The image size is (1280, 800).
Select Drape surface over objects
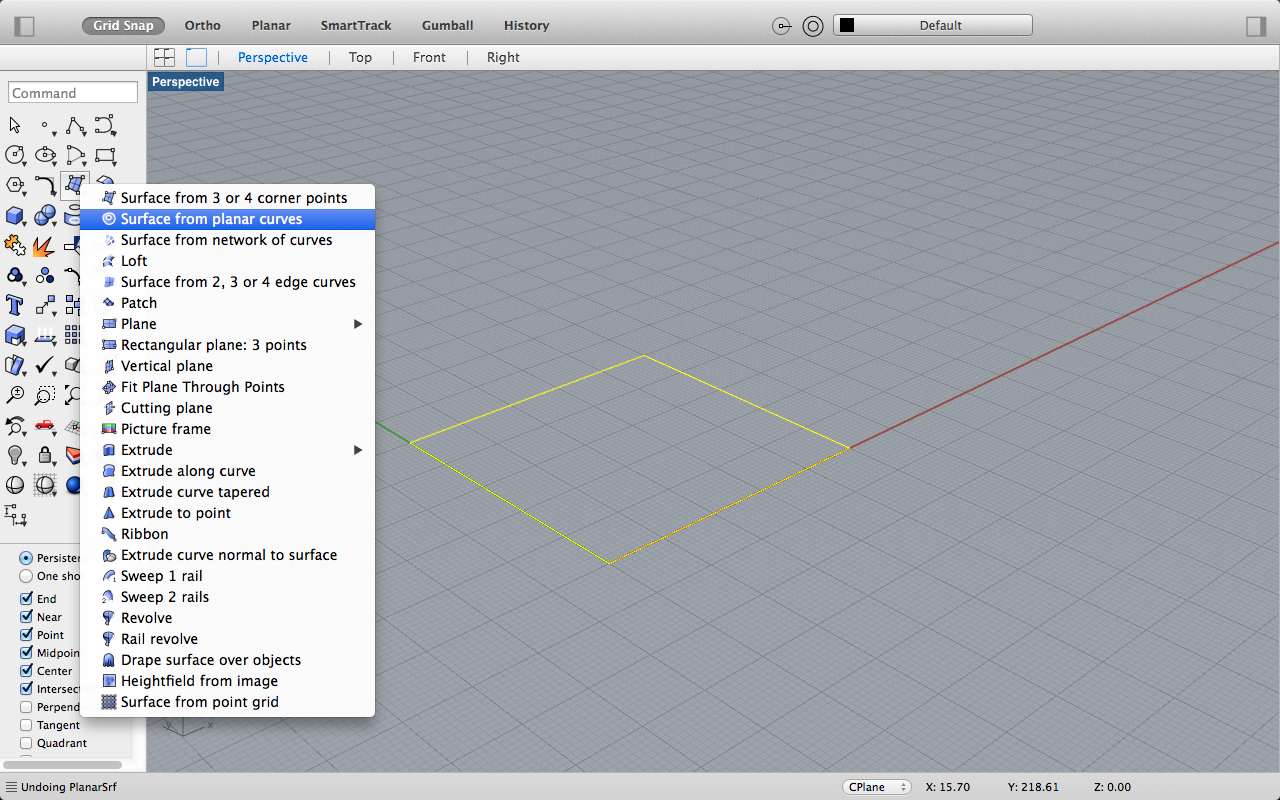coord(227,660)
